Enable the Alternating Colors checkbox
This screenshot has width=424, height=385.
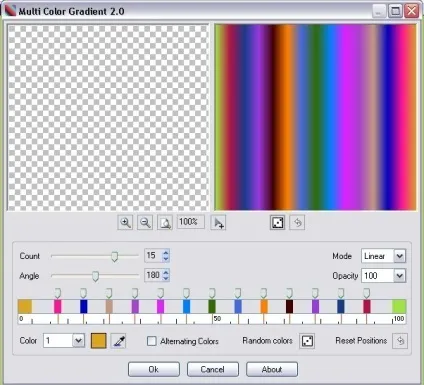click(152, 341)
